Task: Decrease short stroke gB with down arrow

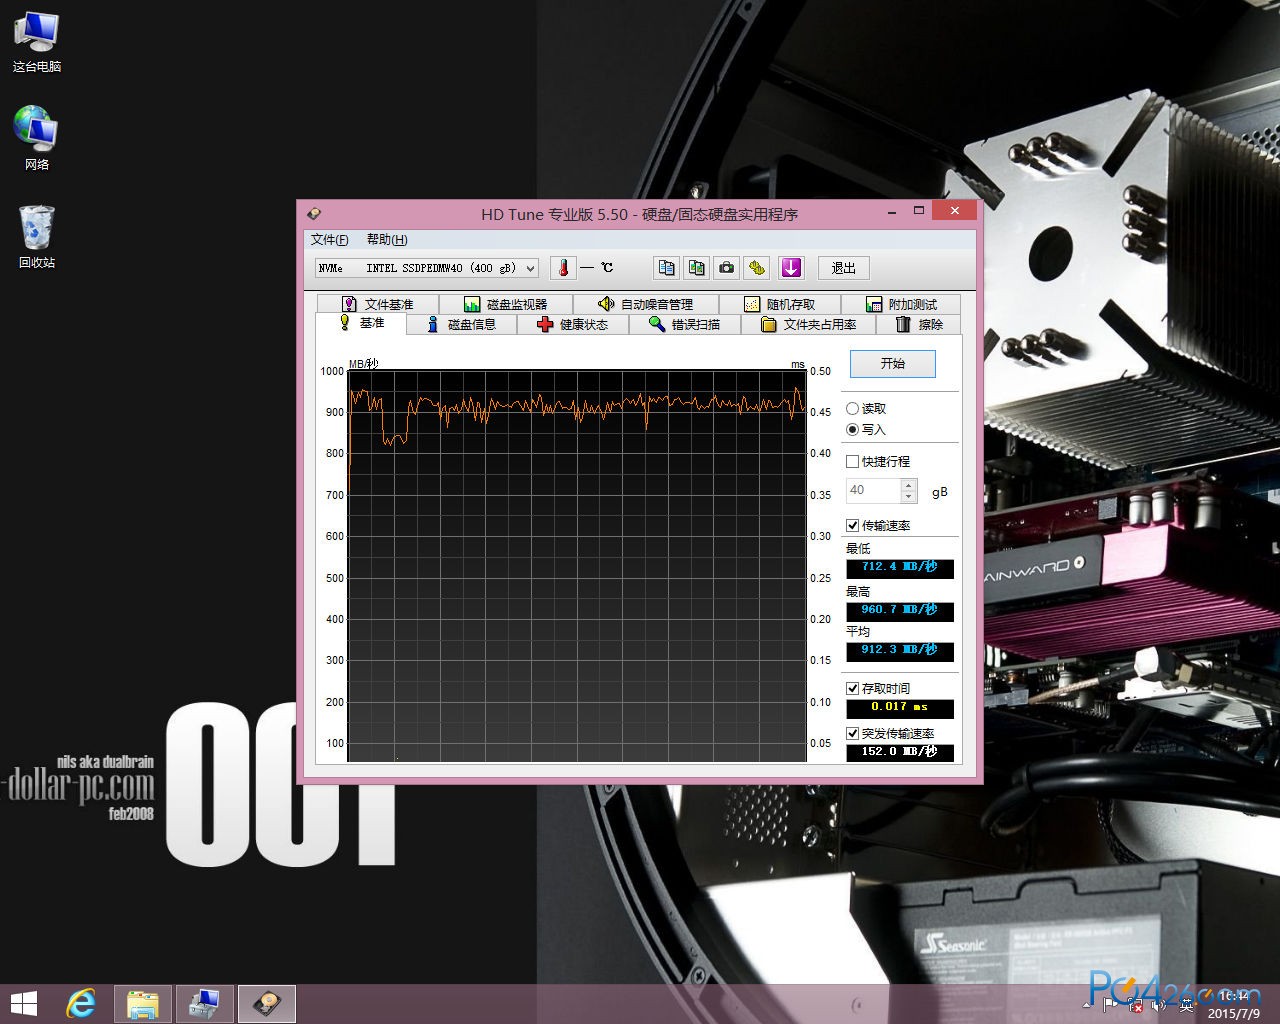Action: 908,496
